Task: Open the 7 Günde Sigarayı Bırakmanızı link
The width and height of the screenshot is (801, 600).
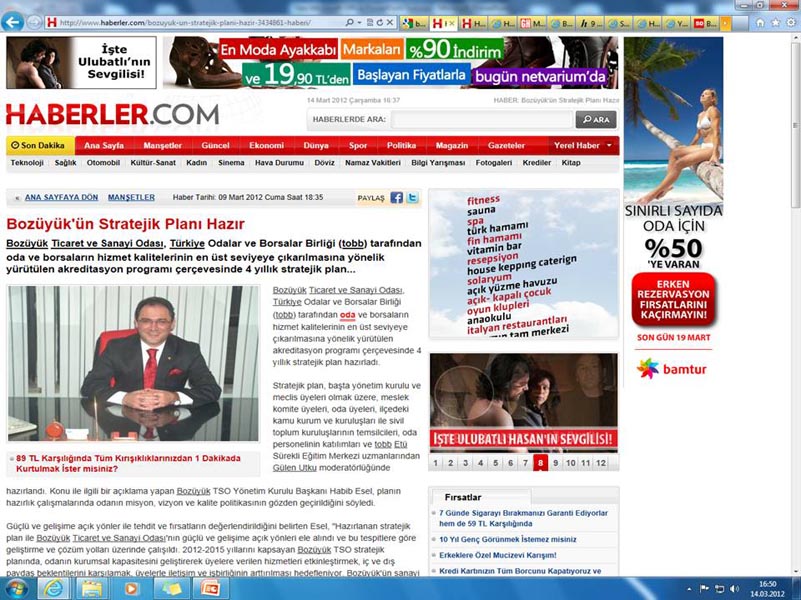Action: tap(523, 518)
